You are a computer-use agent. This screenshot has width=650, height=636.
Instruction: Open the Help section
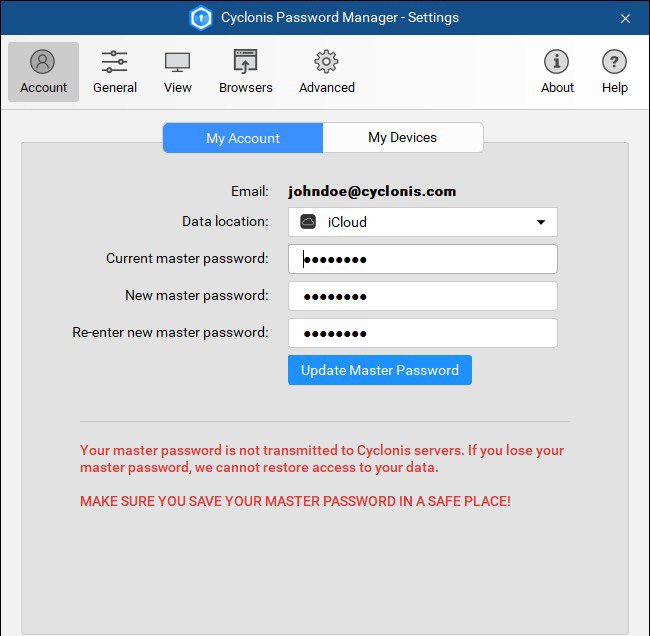coord(614,72)
